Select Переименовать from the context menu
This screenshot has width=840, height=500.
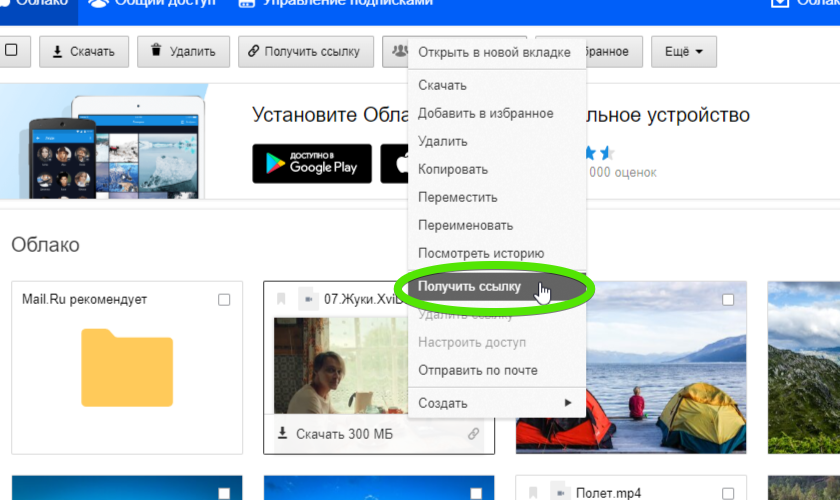(x=465, y=225)
